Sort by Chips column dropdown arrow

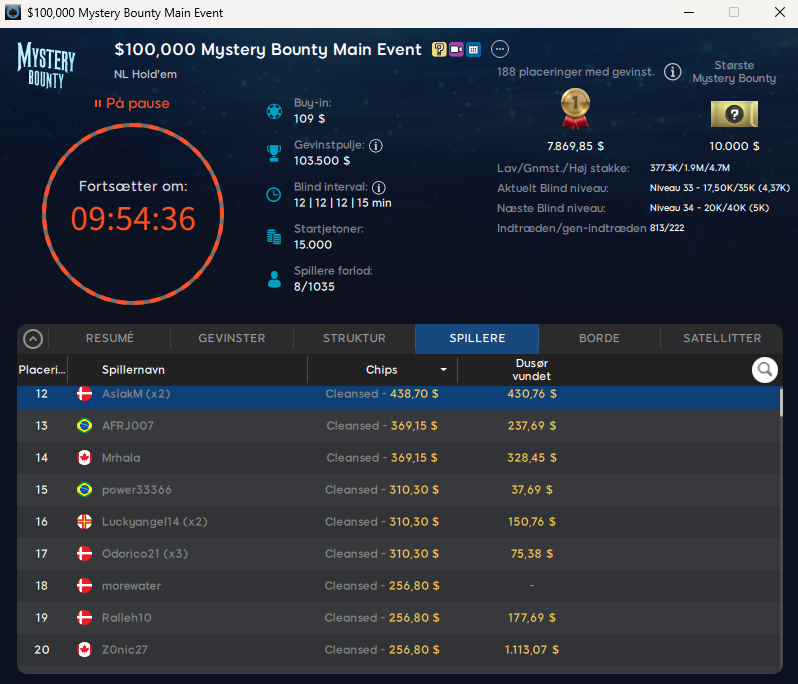point(443,370)
